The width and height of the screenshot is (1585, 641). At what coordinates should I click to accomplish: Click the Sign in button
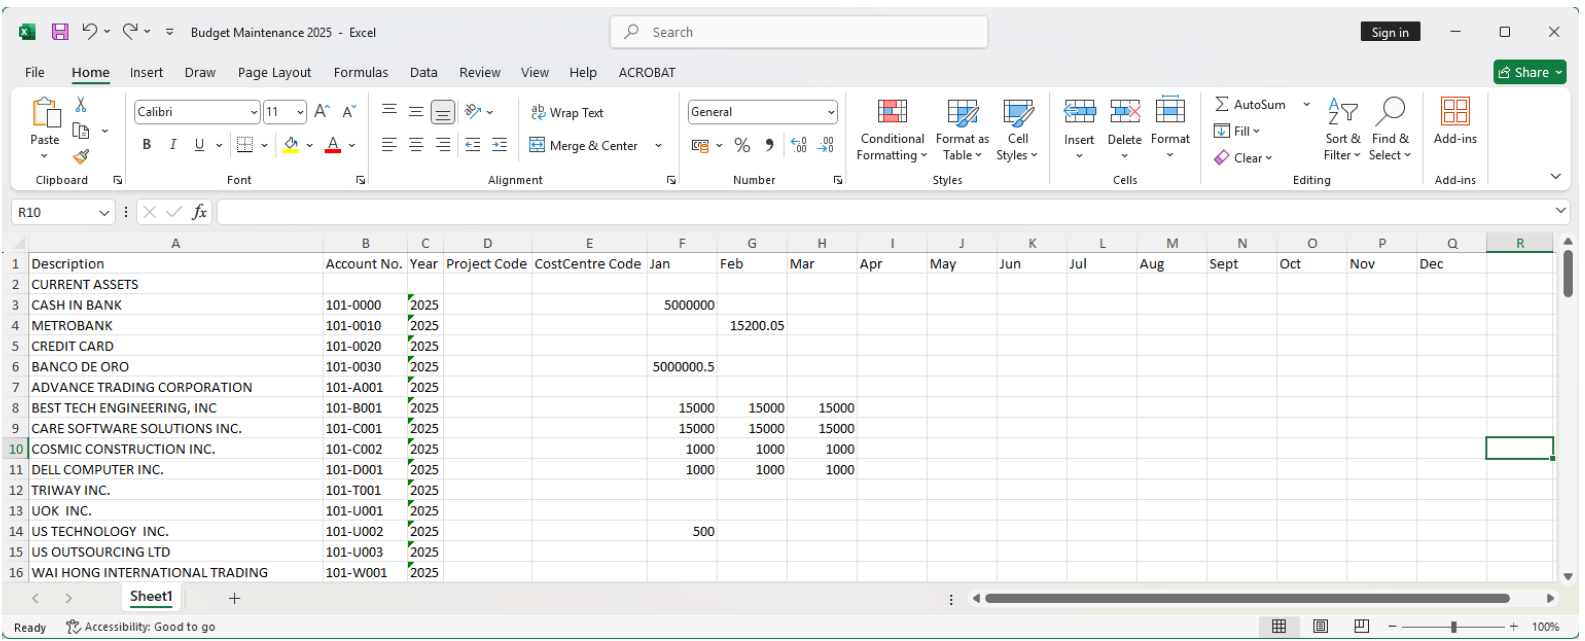(x=1390, y=32)
